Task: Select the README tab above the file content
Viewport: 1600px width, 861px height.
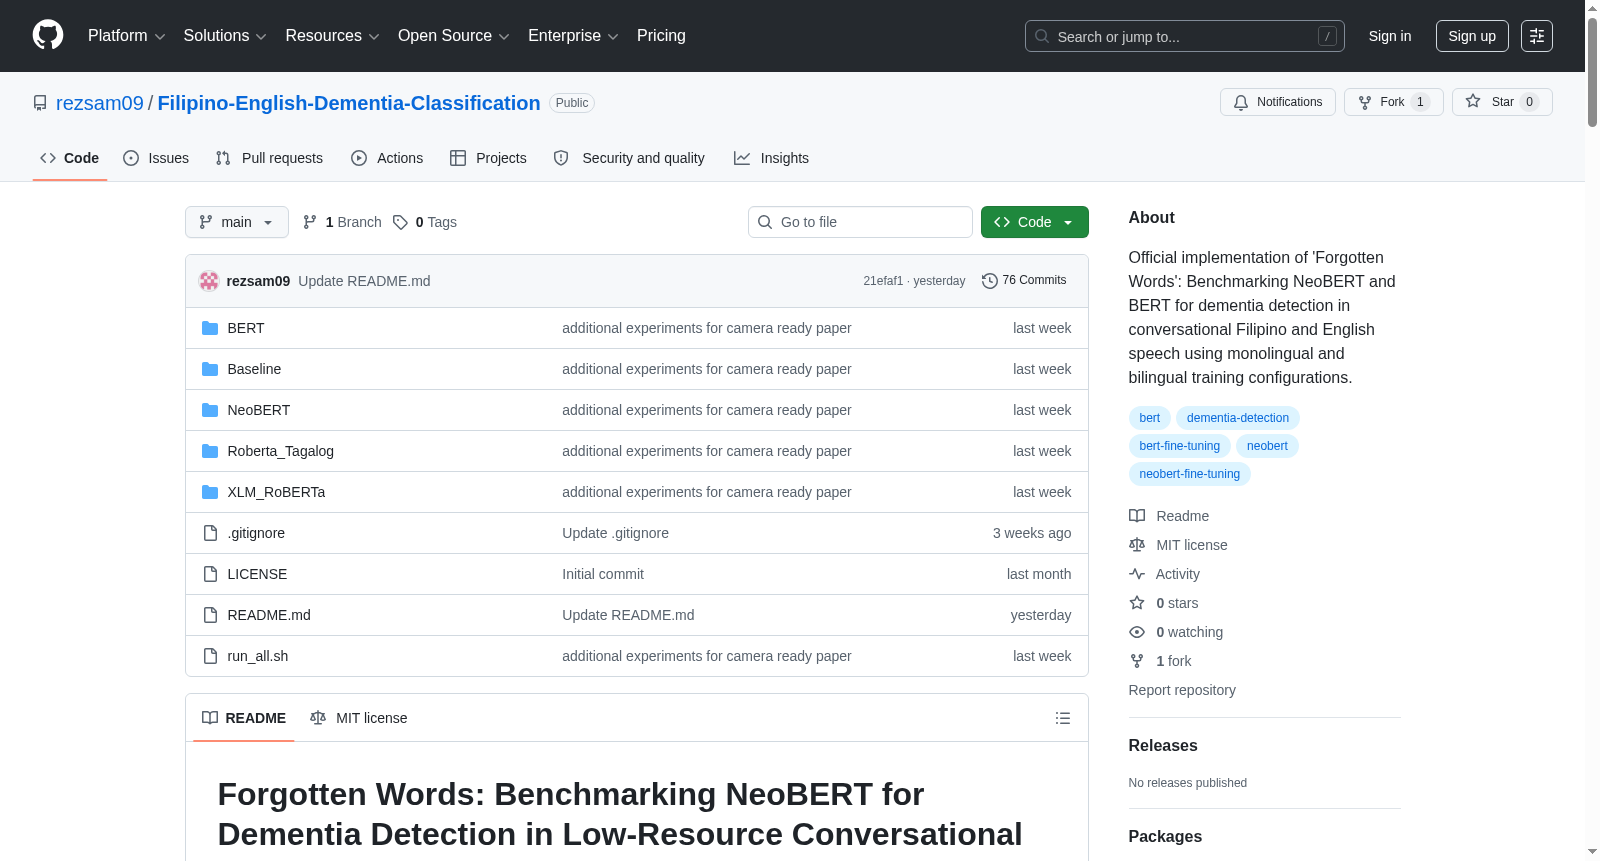Action: pos(244,718)
